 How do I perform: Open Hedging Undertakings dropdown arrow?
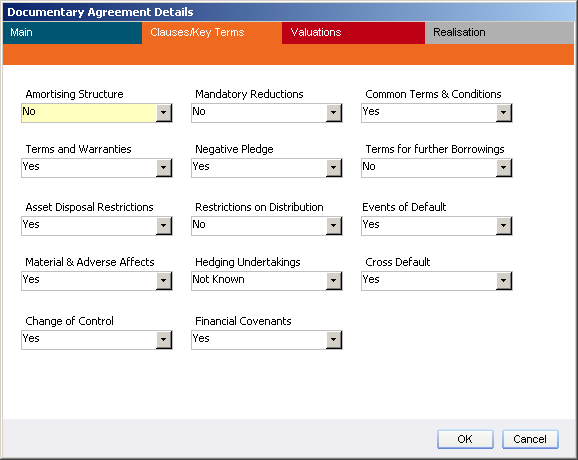tap(334, 280)
